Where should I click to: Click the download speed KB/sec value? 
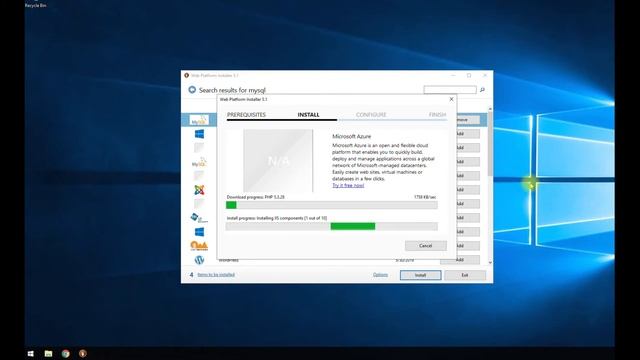click(x=425, y=197)
